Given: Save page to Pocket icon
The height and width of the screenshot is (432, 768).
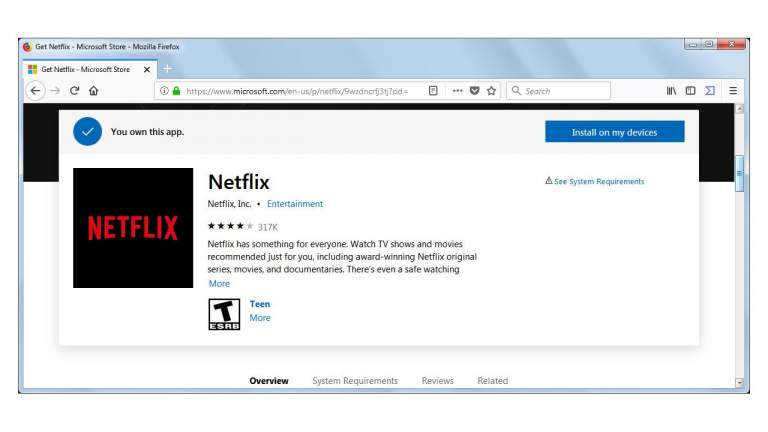Looking at the screenshot, I should click(x=474, y=91).
